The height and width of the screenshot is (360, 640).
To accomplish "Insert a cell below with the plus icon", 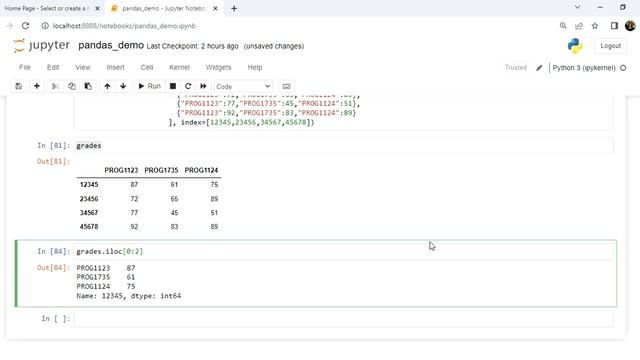I will click(37, 86).
